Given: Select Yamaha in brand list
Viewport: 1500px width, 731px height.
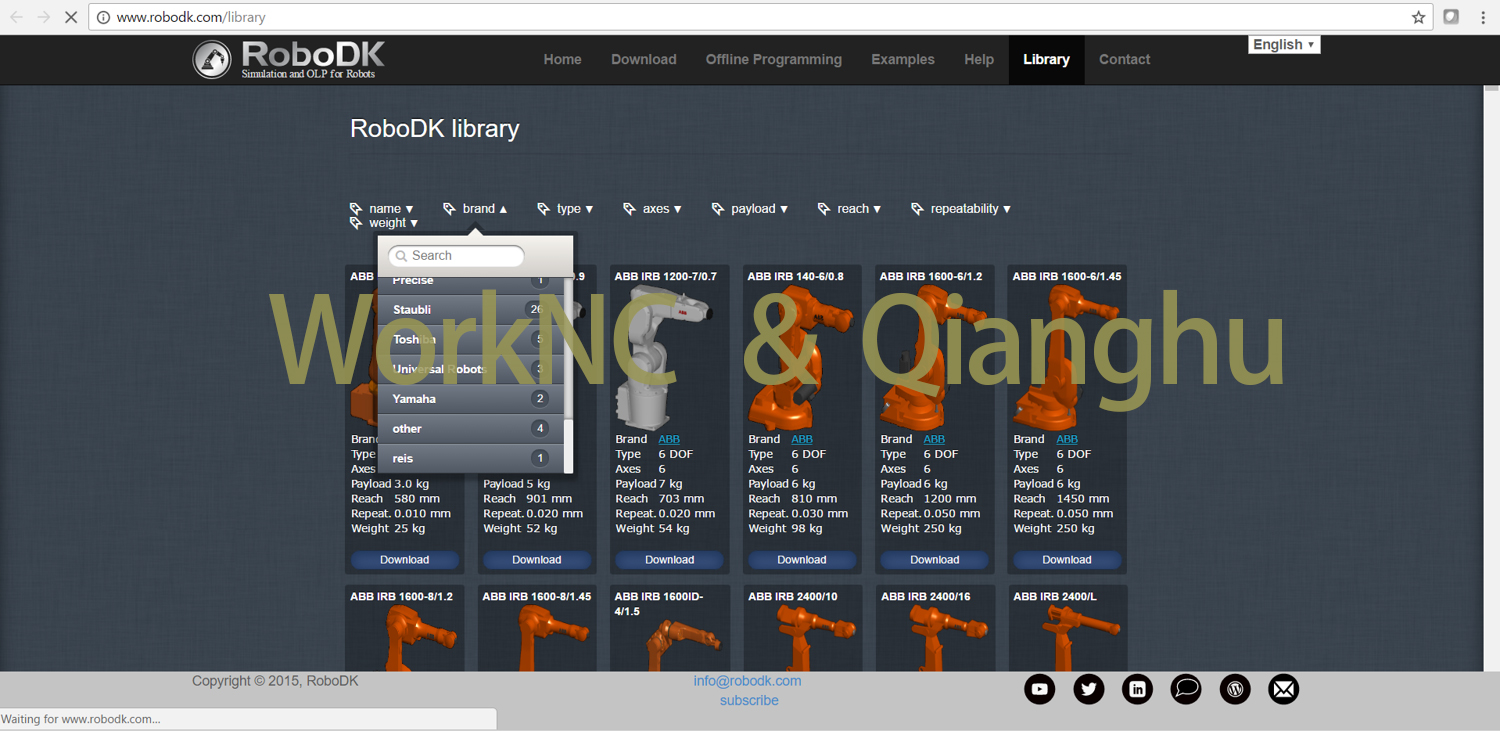Looking at the screenshot, I should [470, 399].
